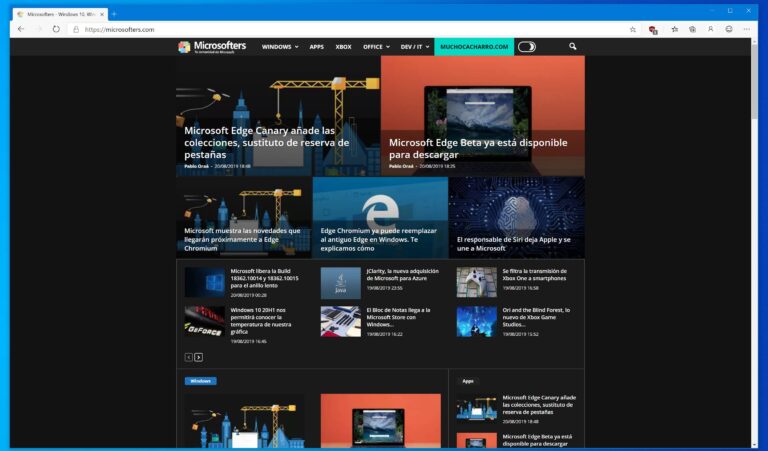Click the Windows logo article thumbnail
768x451 pixels.
(205, 282)
